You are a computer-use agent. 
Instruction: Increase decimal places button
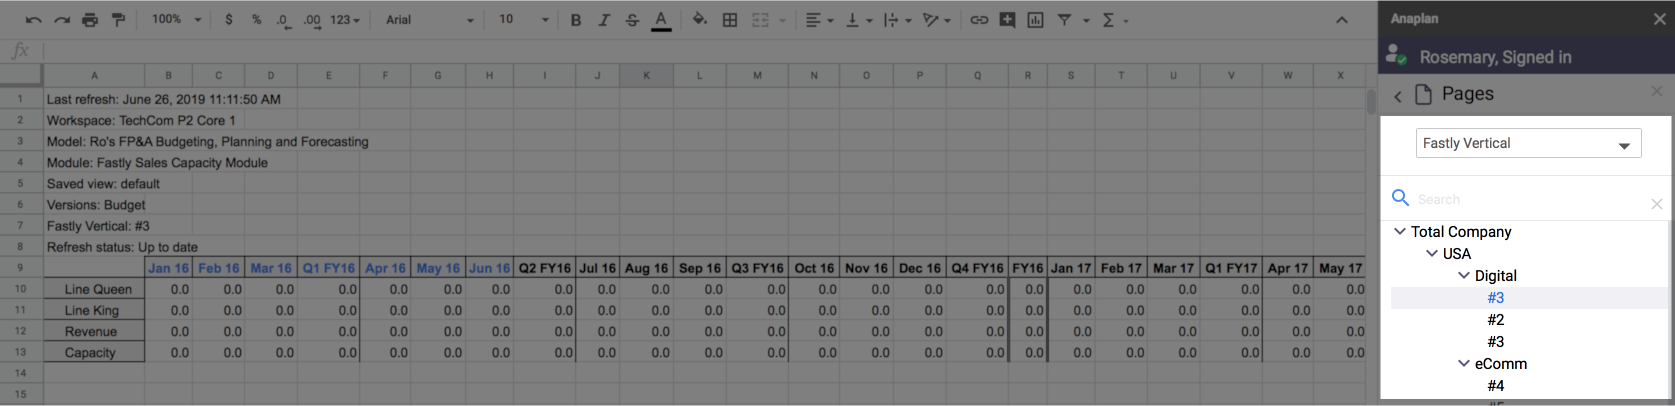[312, 20]
